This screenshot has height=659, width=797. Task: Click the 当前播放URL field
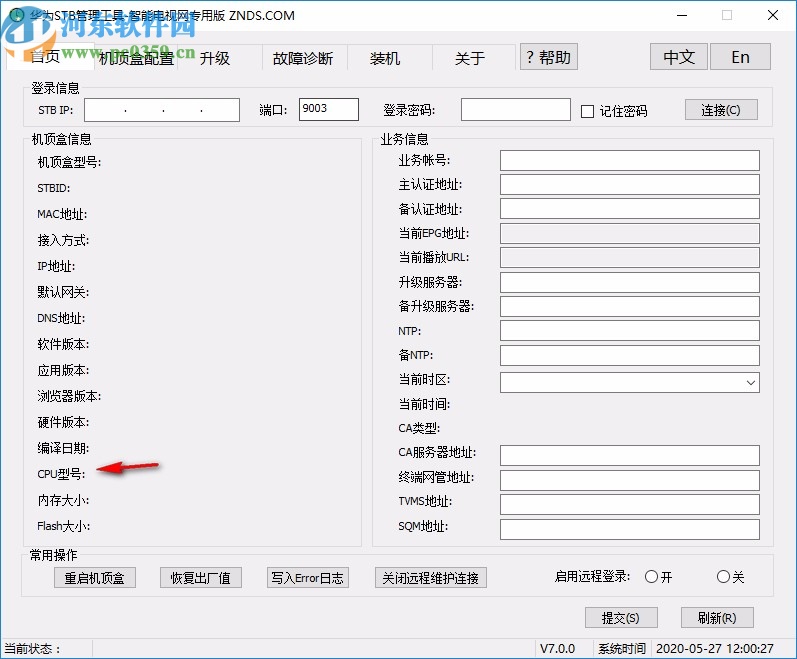click(629, 258)
